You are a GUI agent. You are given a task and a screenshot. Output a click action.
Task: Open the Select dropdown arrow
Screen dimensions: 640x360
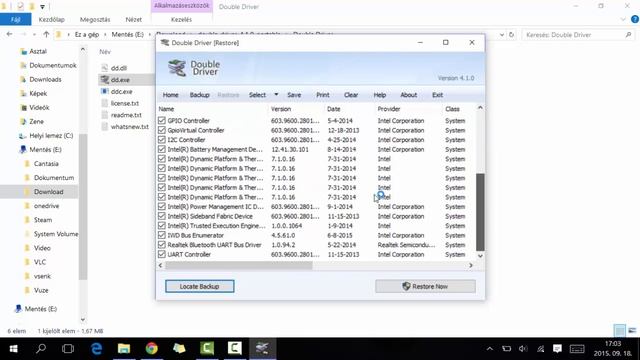(276, 95)
